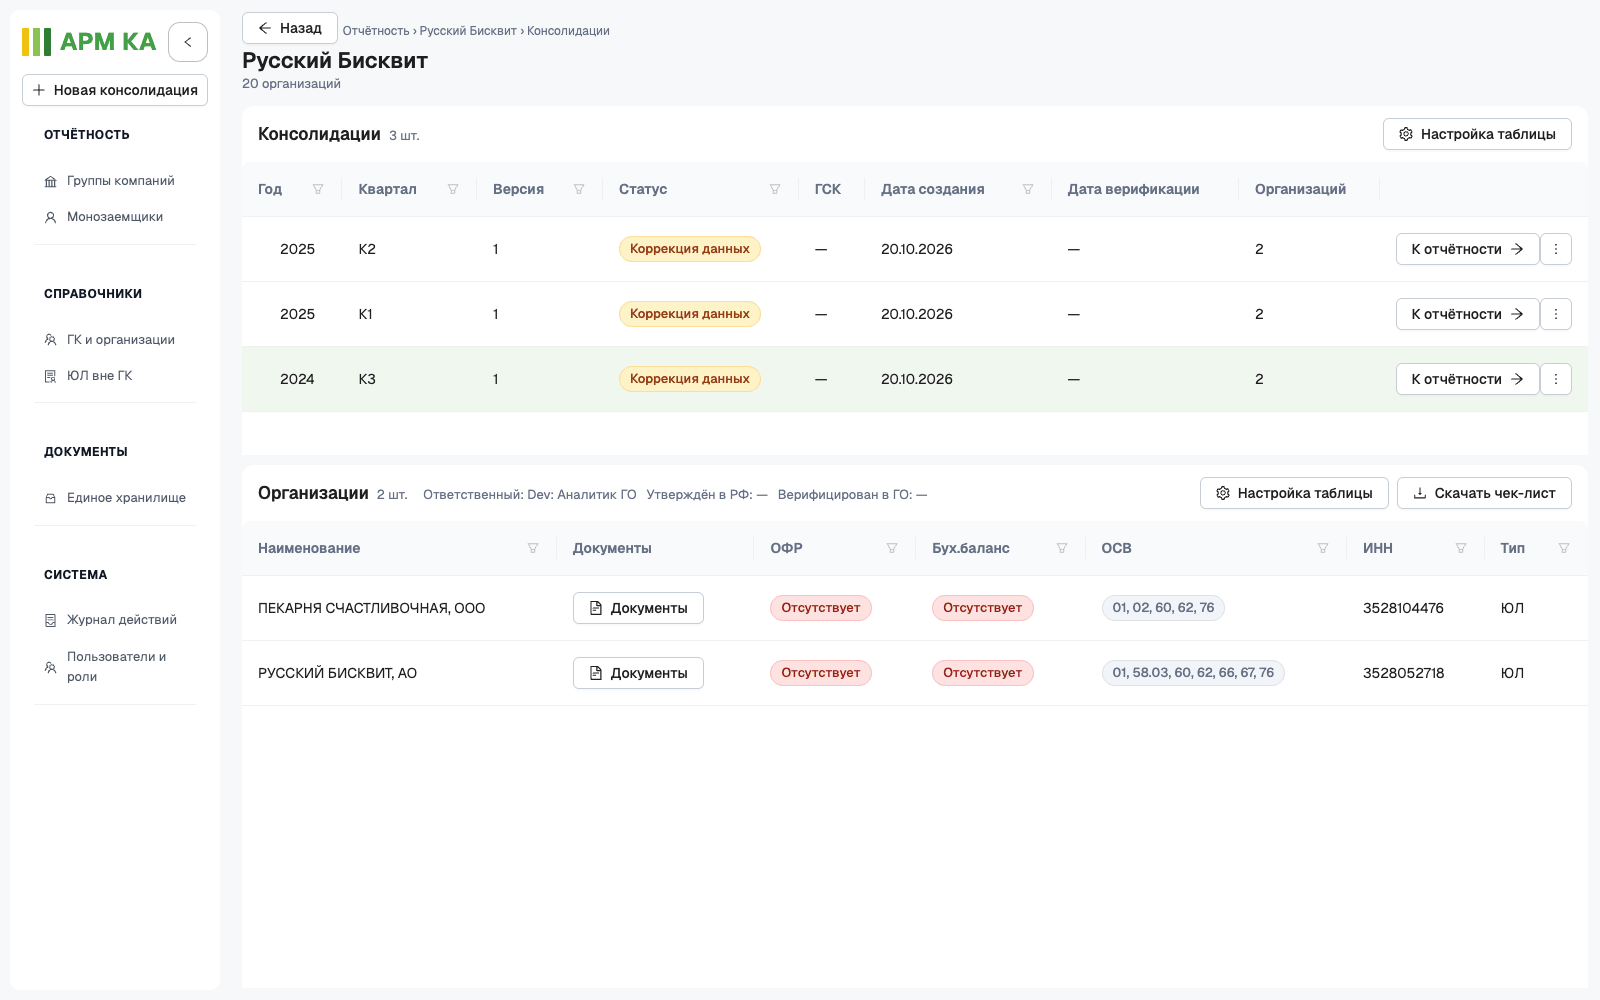Click the filter icon in ИНН column
Image resolution: width=1600 pixels, height=1000 pixels.
click(x=1461, y=548)
